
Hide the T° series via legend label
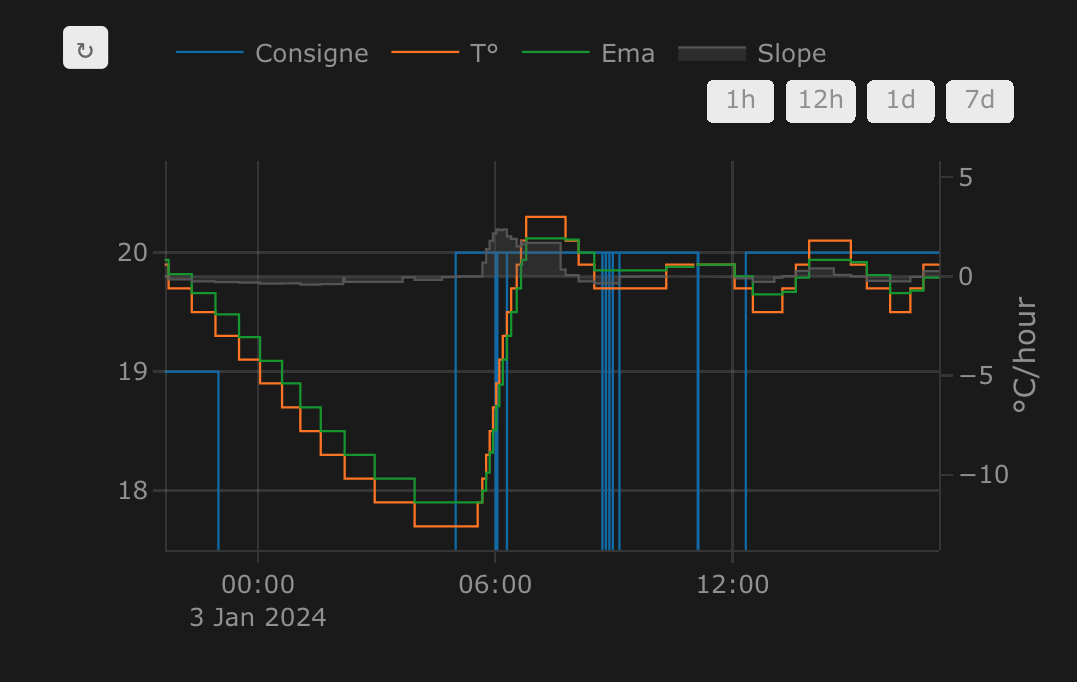point(484,54)
